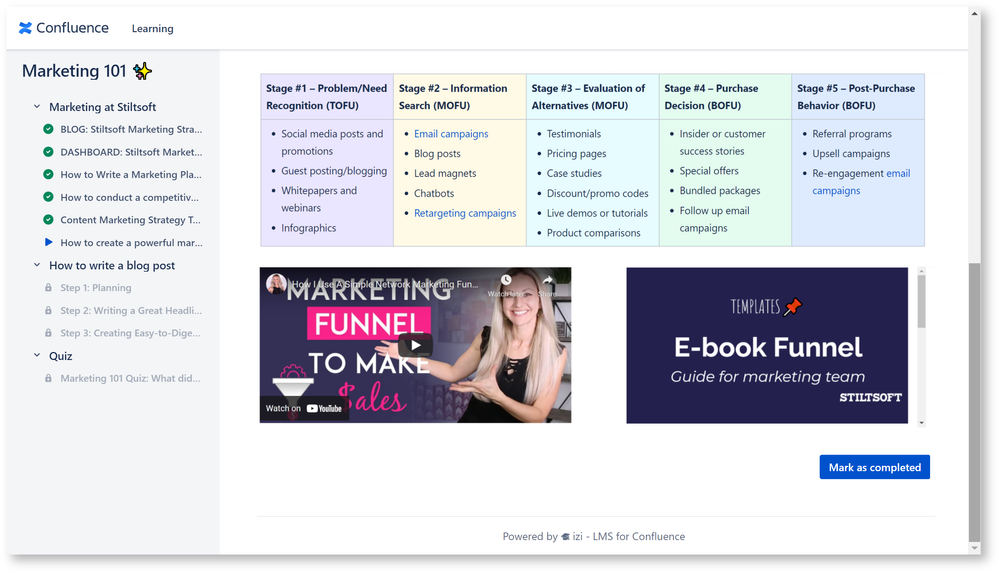
Task: Click the Watch on YouTube button
Action: [305, 409]
